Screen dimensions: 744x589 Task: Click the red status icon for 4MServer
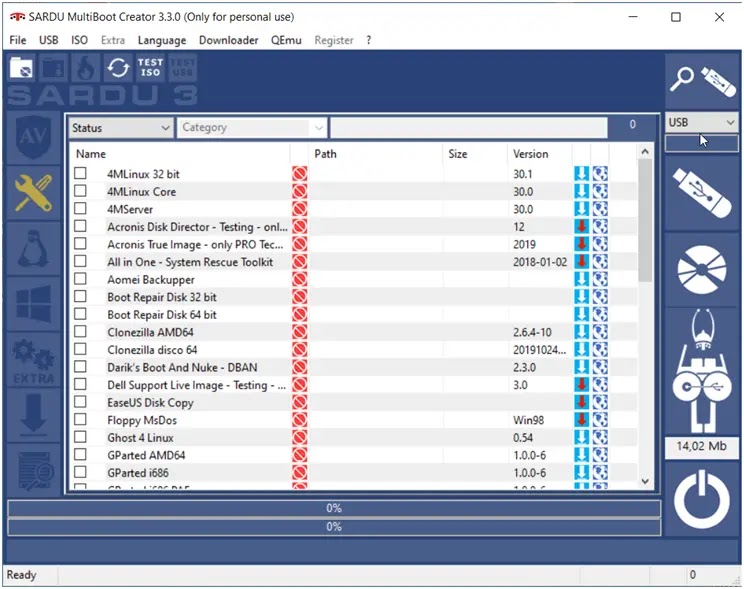pos(299,209)
